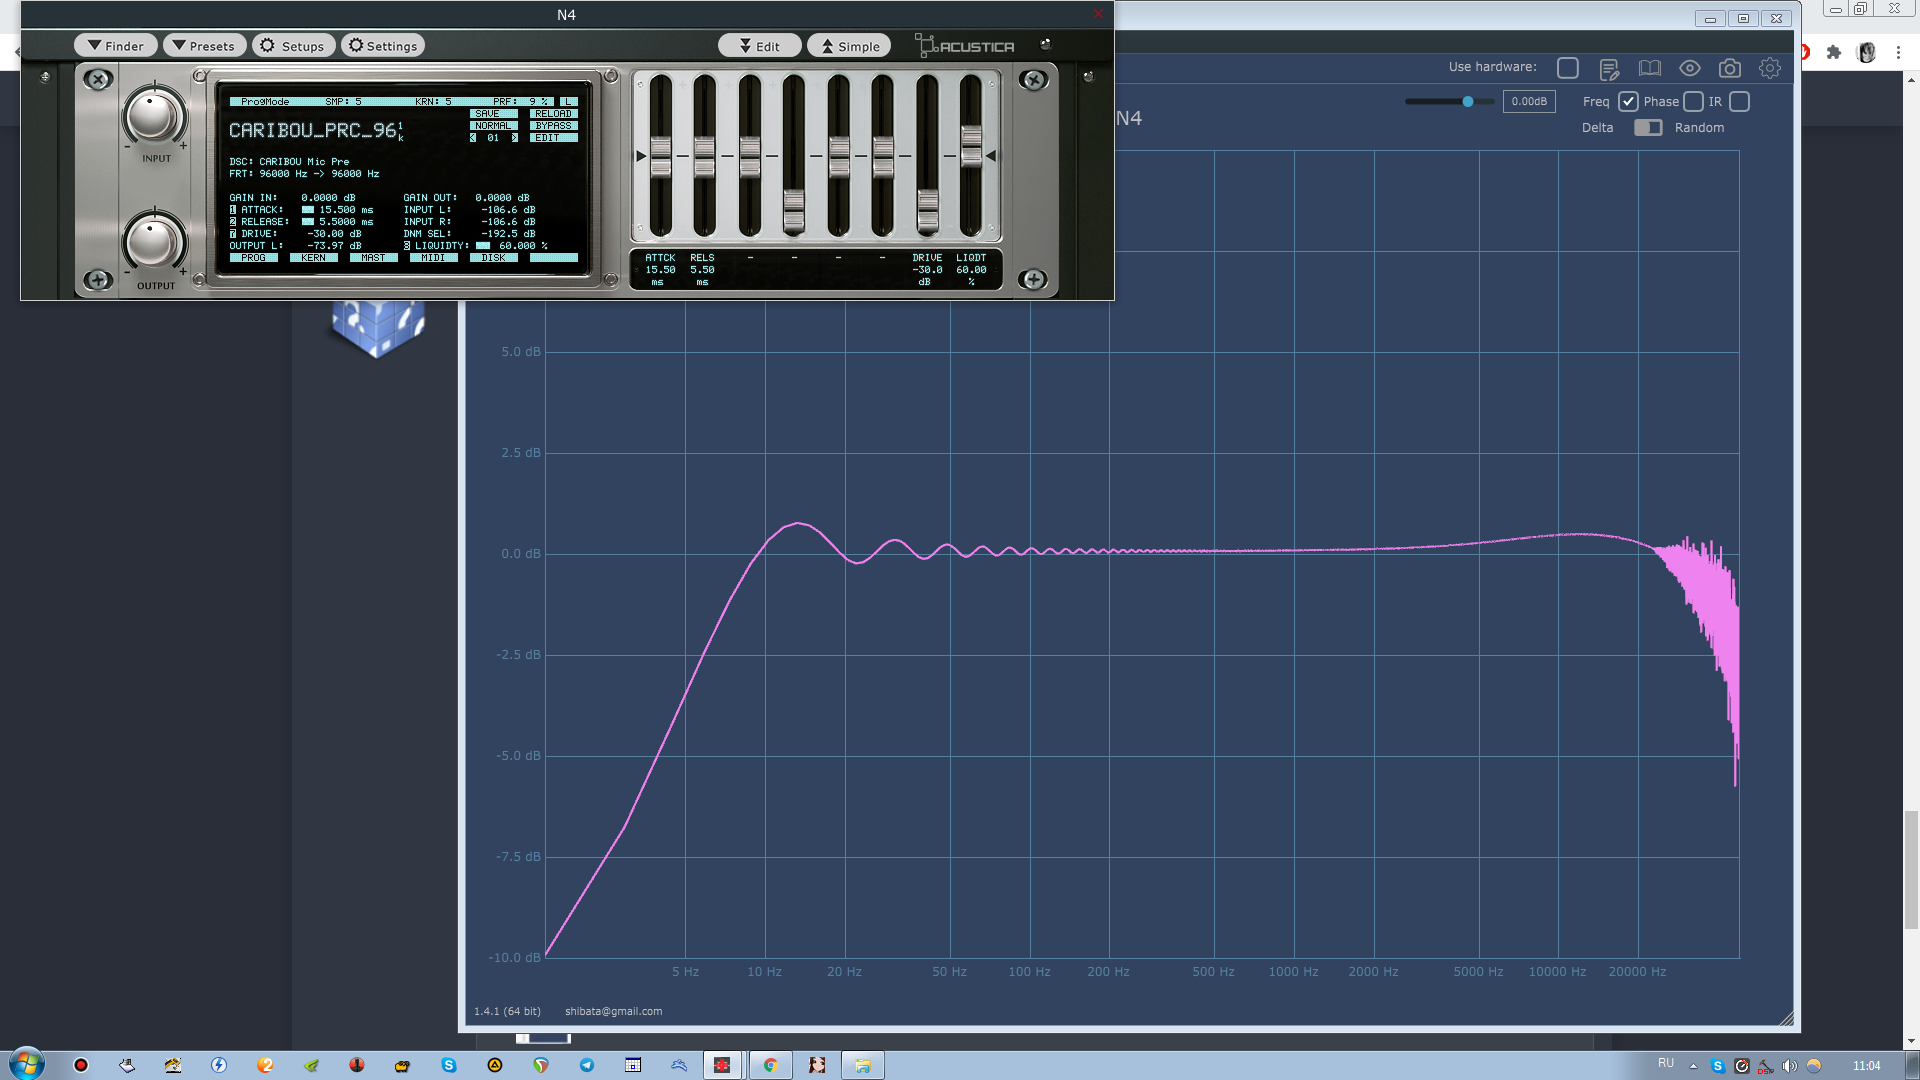Switch to the MAST page
The width and height of the screenshot is (1920, 1080).
[373, 258]
